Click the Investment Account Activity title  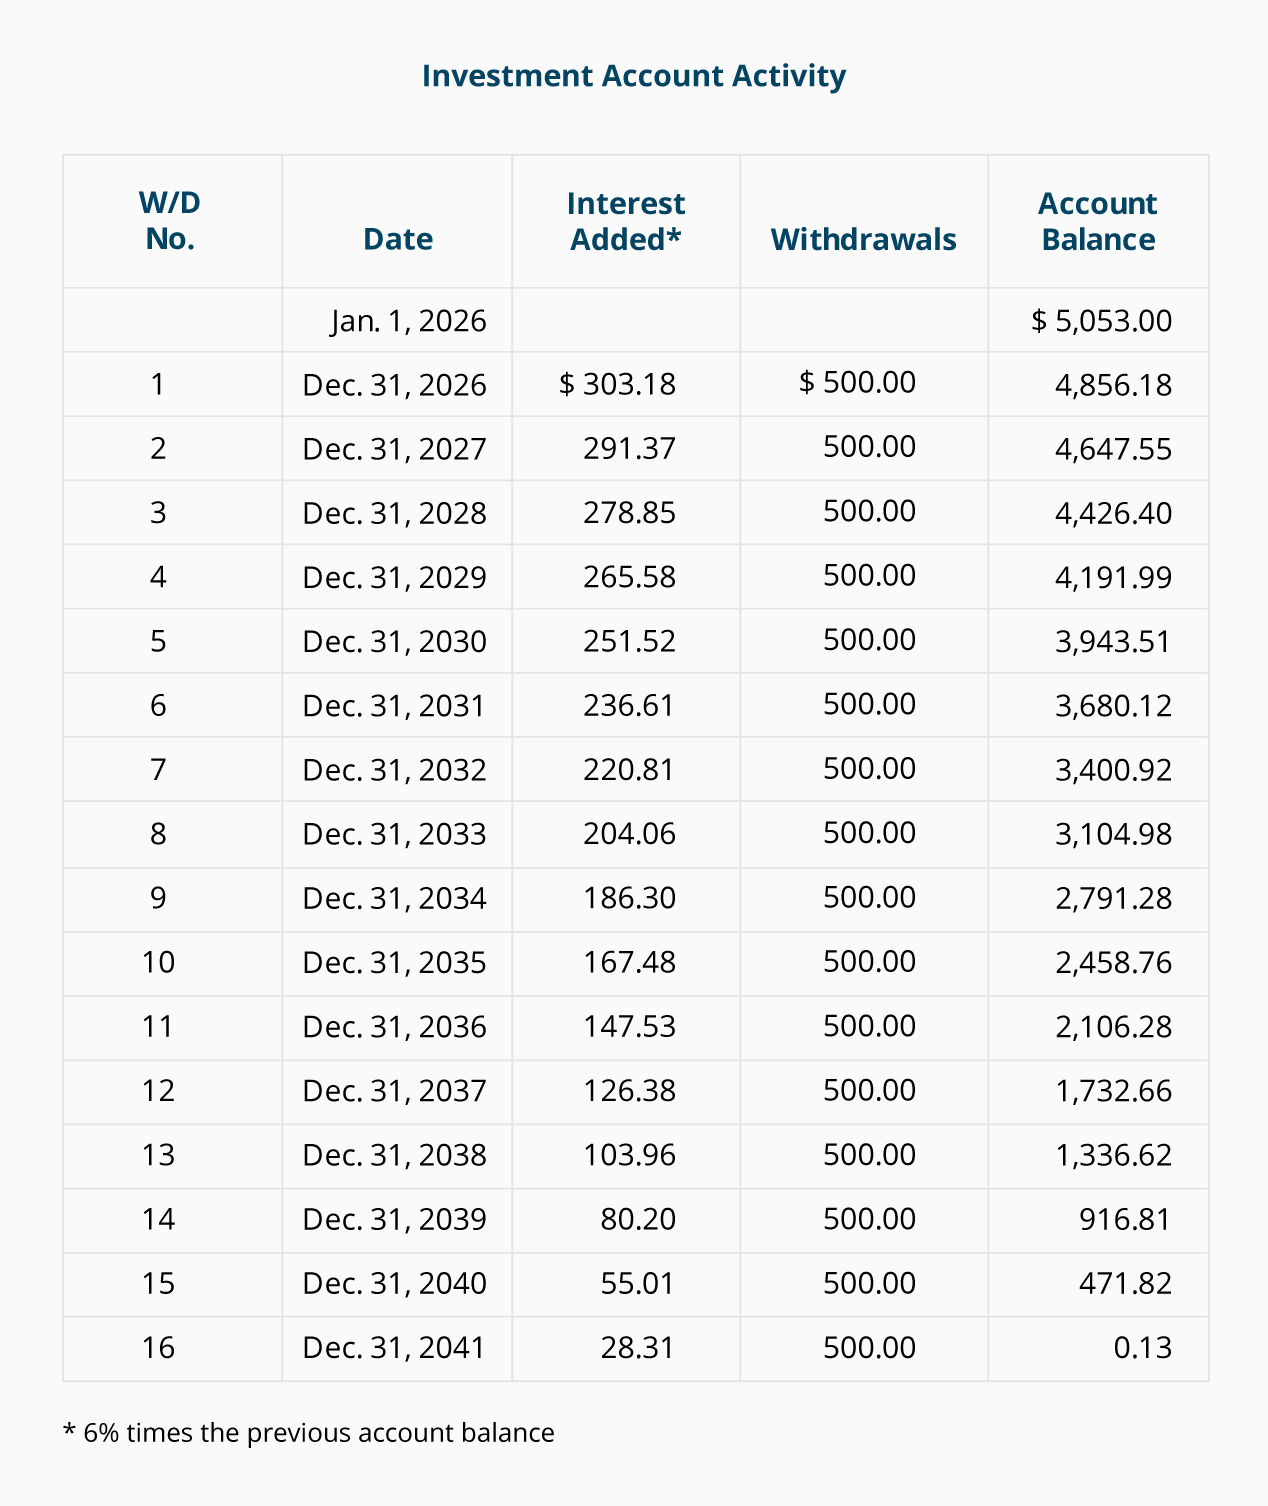click(634, 76)
